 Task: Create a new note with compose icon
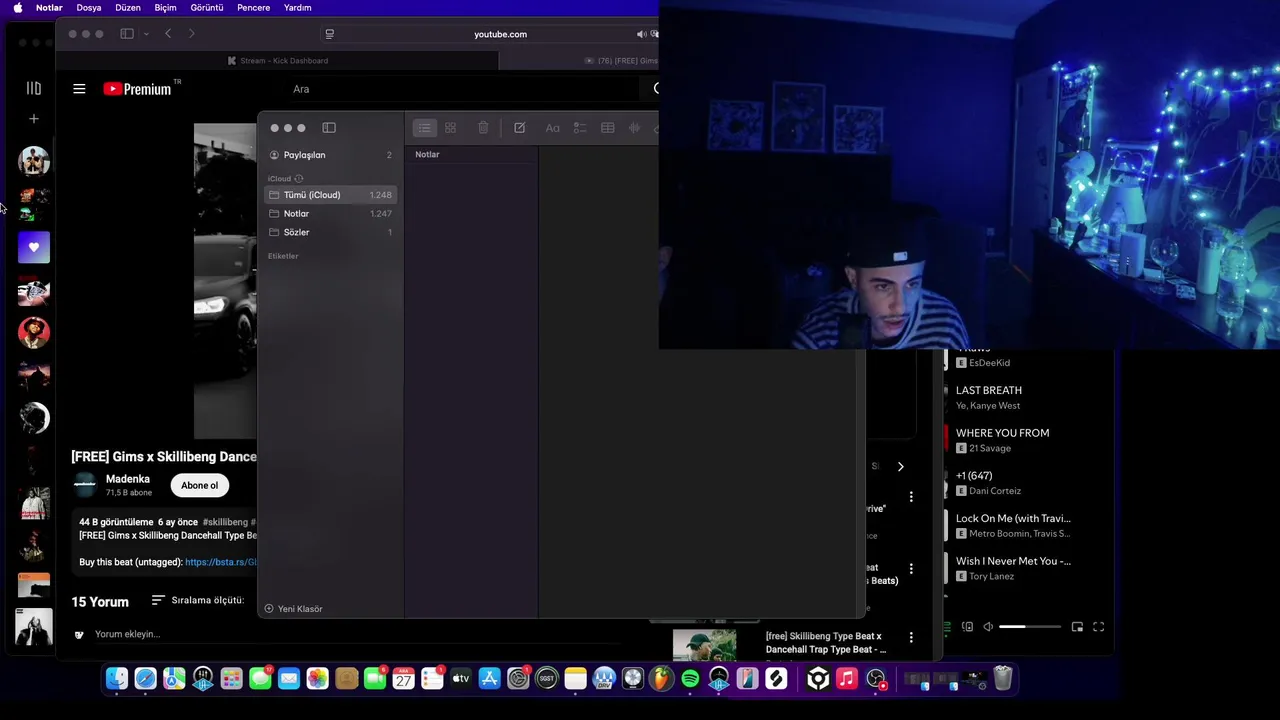(519, 128)
